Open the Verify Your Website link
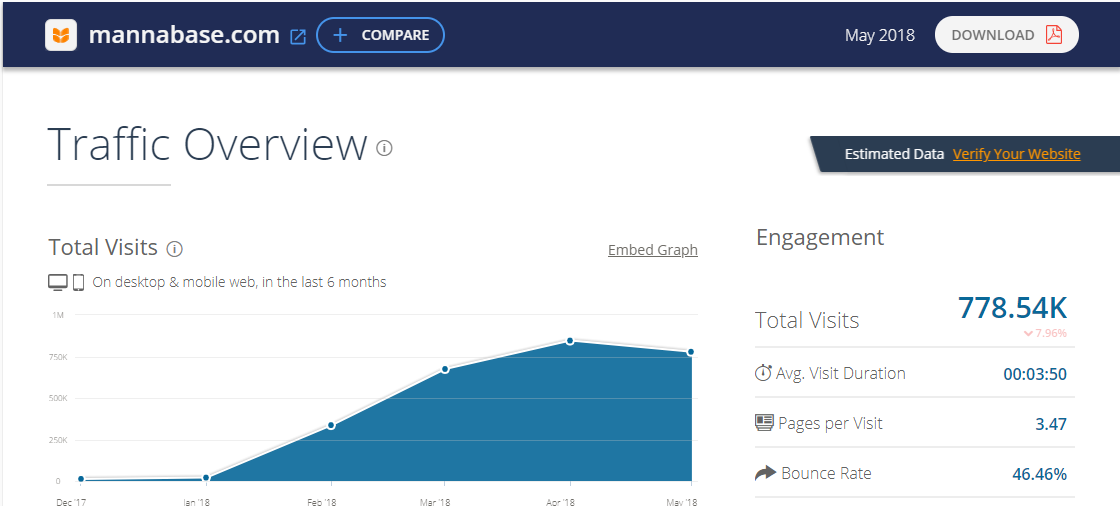The image size is (1120, 506). click(1016, 154)
